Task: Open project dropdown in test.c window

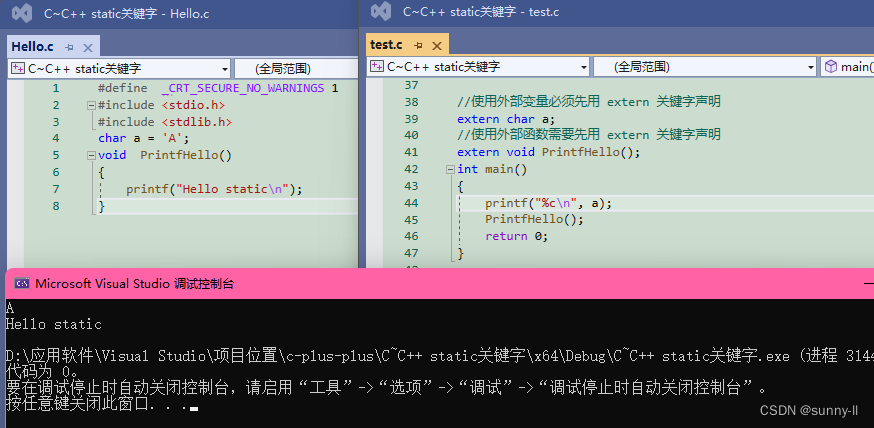Action: point(584,67)
